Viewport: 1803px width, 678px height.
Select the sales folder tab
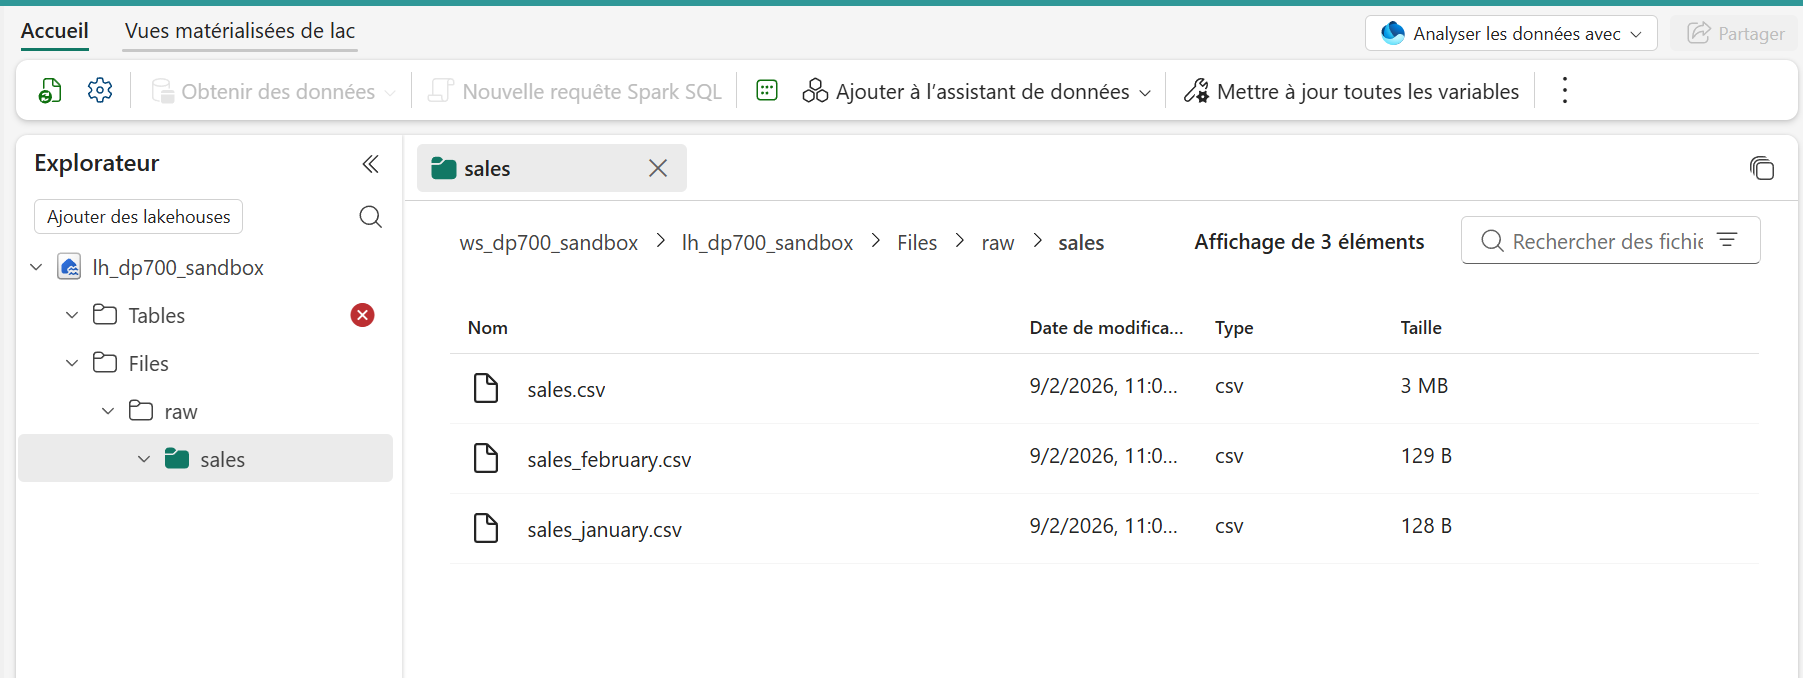coord(551,168)
